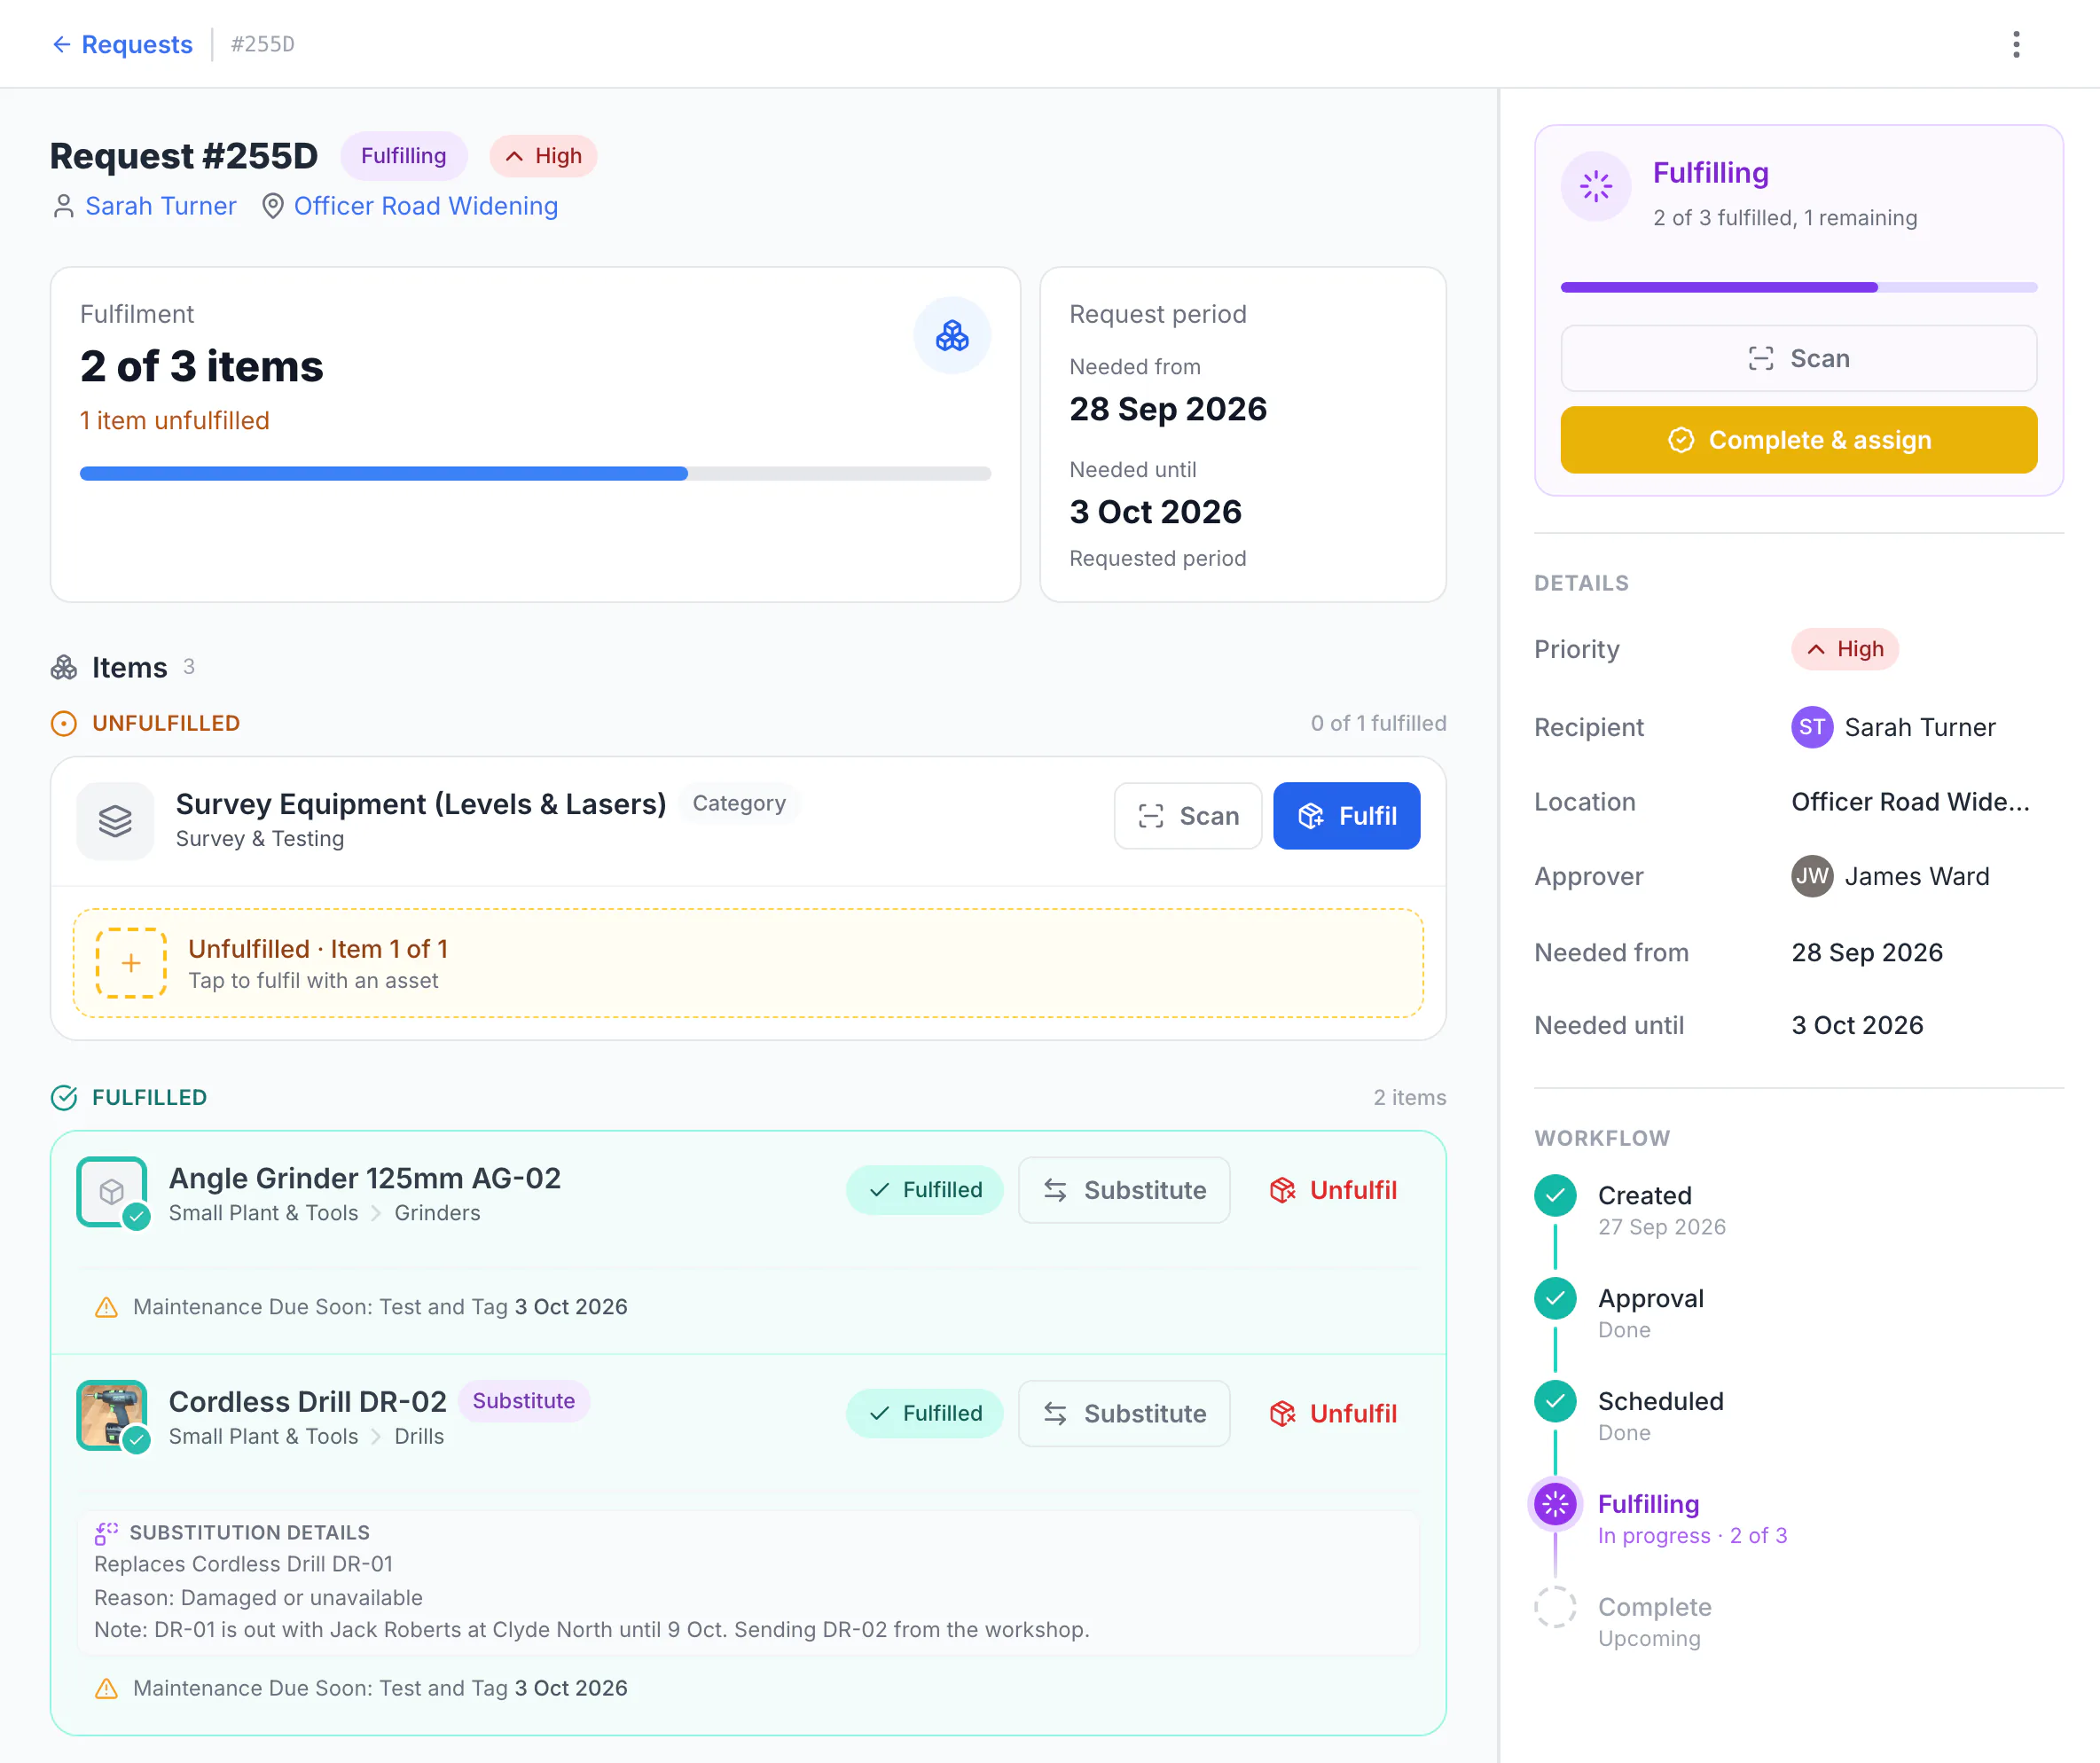Screen dimensions: 2100x1763
Task: Substitute the Angle Grinder 125mm AG-02
Action: tap(1124, 1190)
